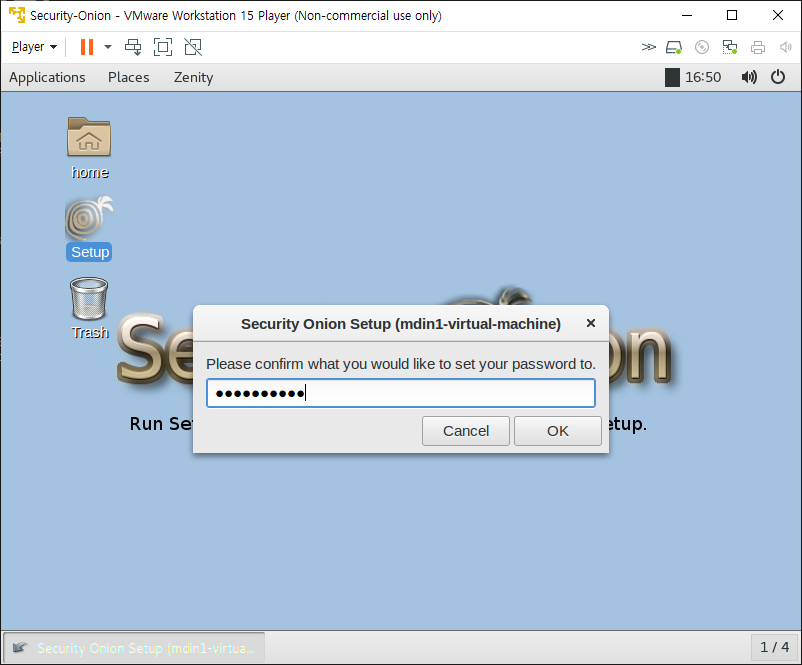
Task: Focus the password confirmation field
Action: click(x=400, y=393)
